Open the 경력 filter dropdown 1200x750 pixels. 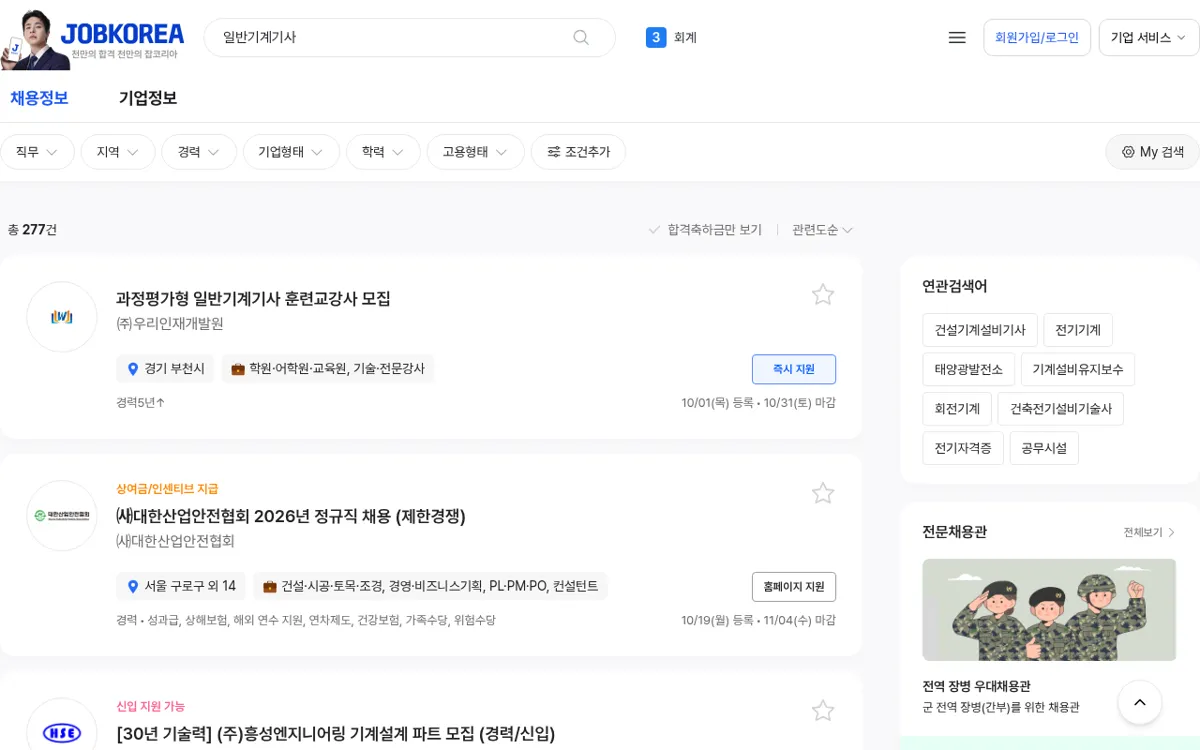(x=199, y=152)
